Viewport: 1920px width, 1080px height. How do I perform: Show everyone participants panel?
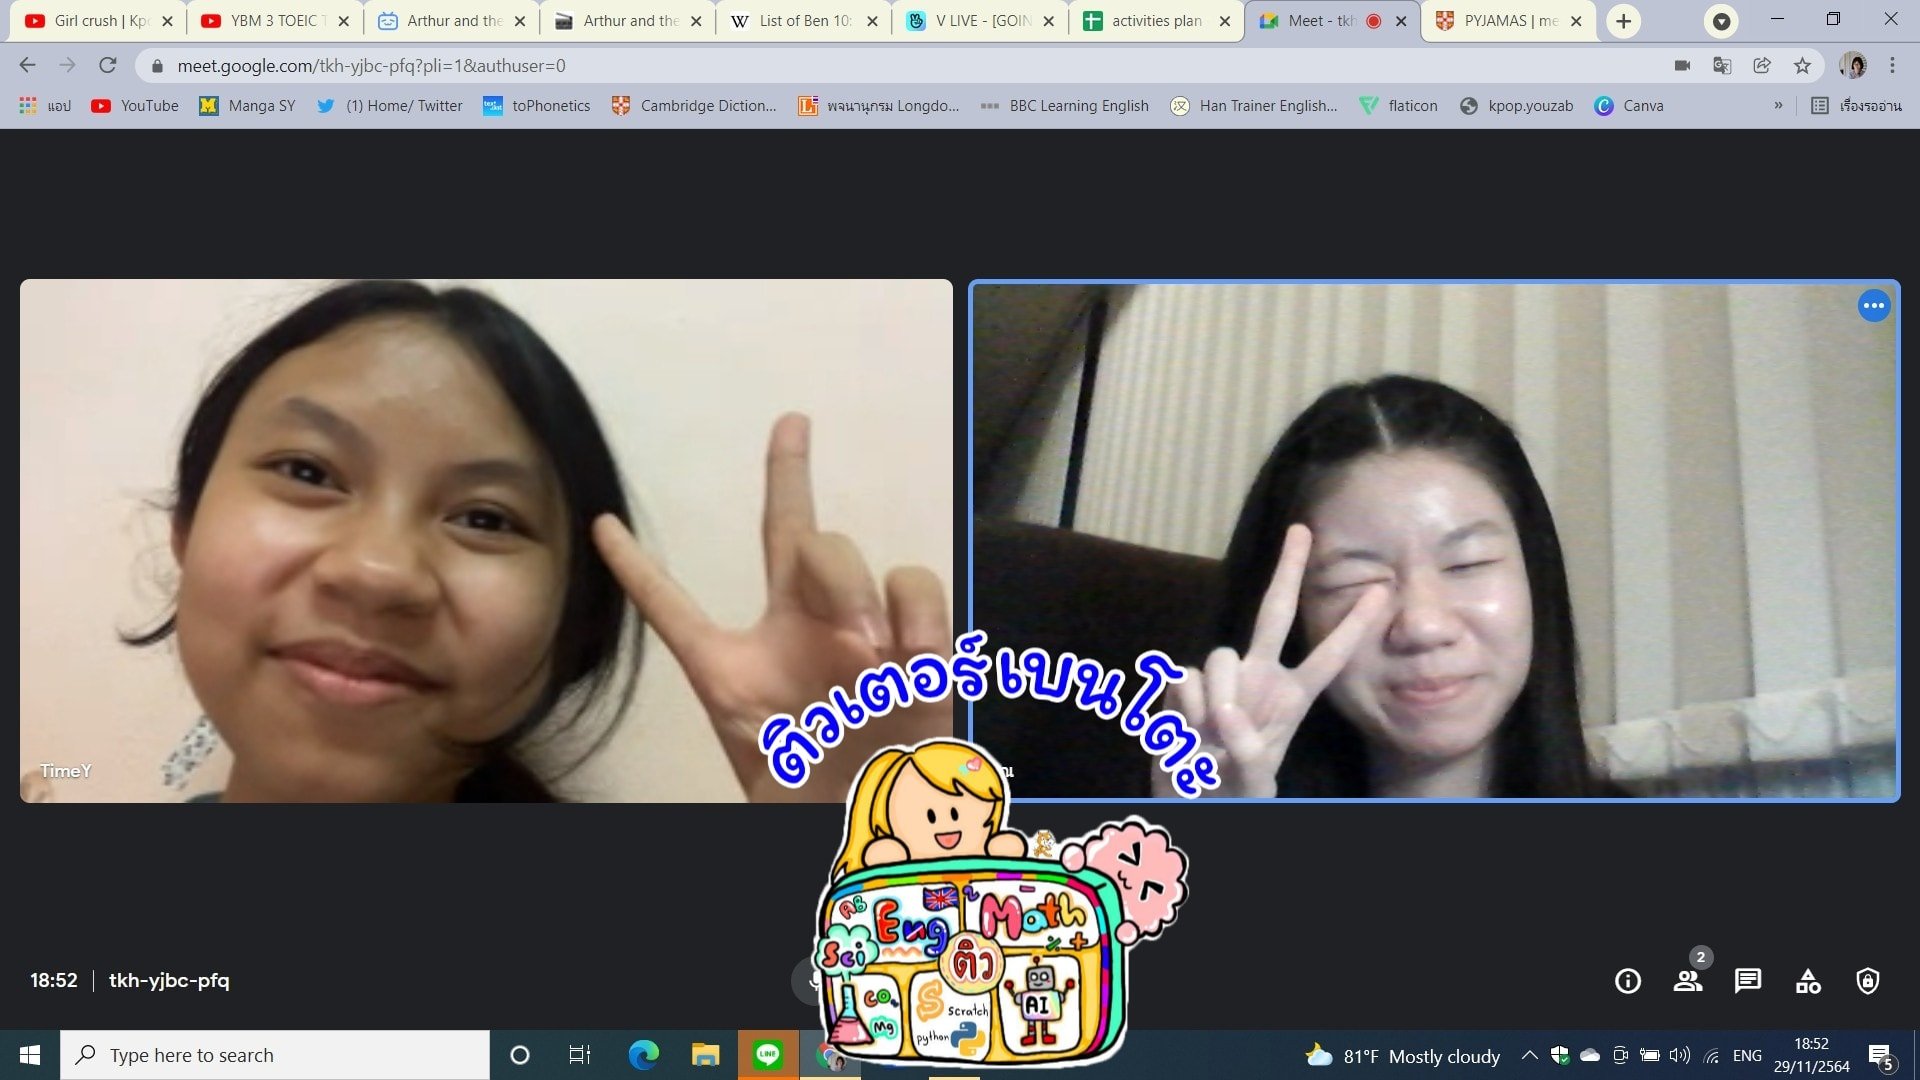tap(1688, 981)
